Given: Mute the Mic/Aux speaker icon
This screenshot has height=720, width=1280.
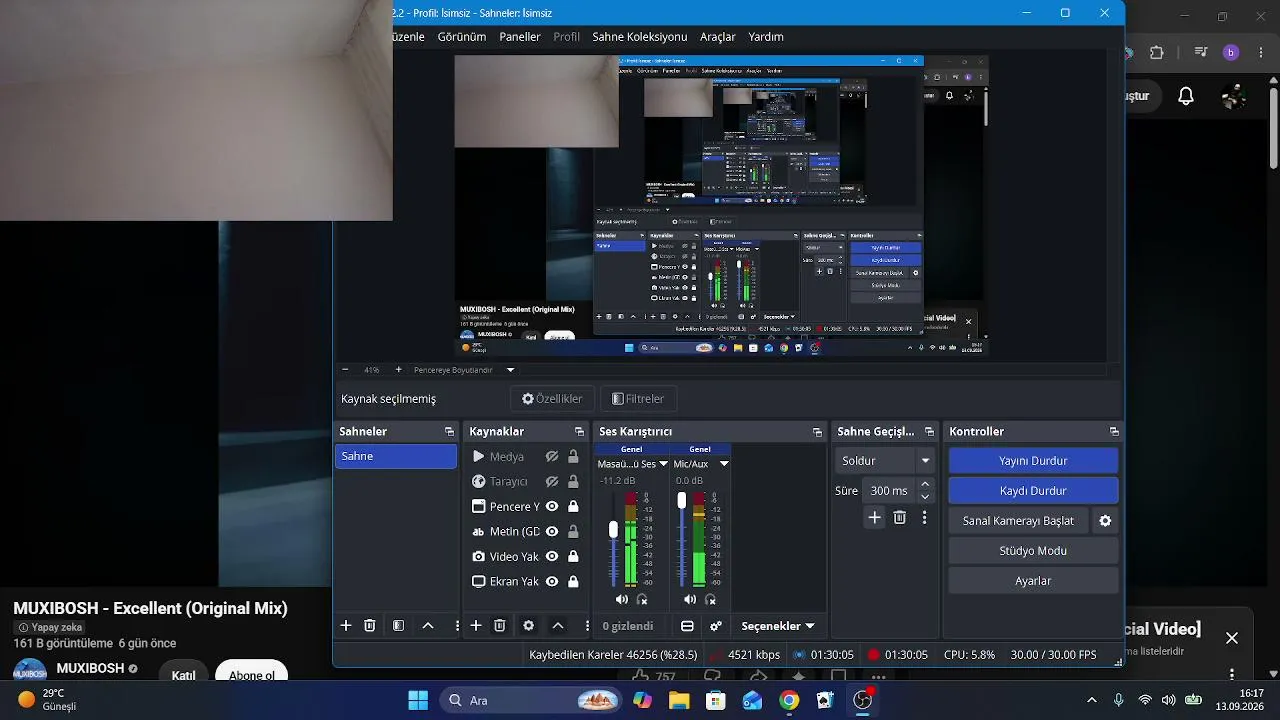Looking at the screenshot, I should pos(690,600).
